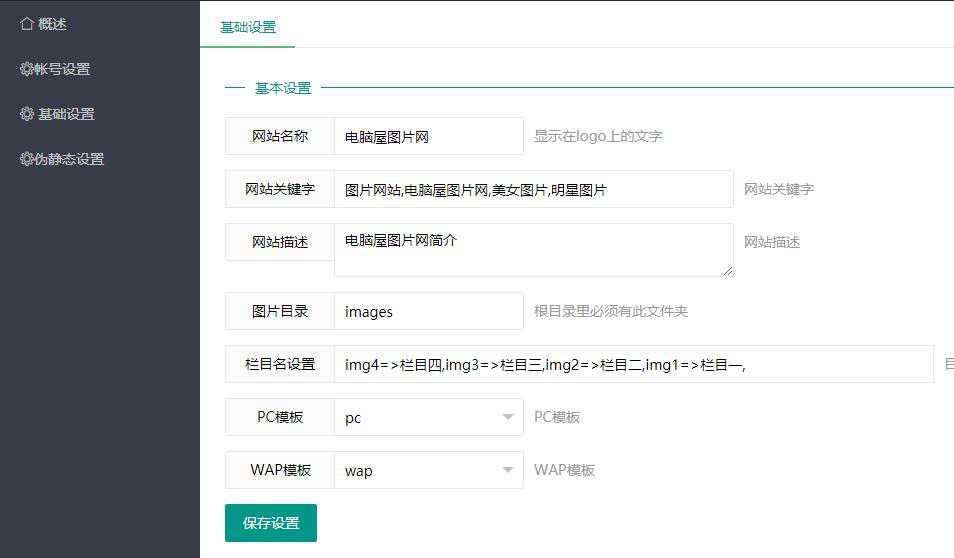The image size is (954, 558).
Task: Click the 图片目录 input containing images
Action: [428, 311]
